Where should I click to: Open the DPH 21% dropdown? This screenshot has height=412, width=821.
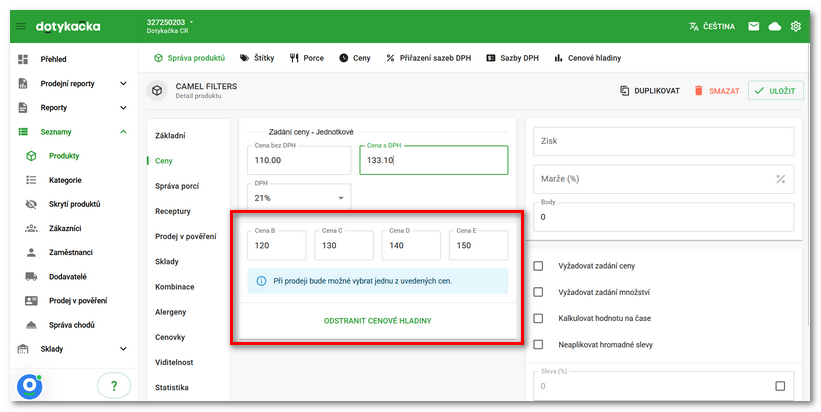tap(299, 197)
